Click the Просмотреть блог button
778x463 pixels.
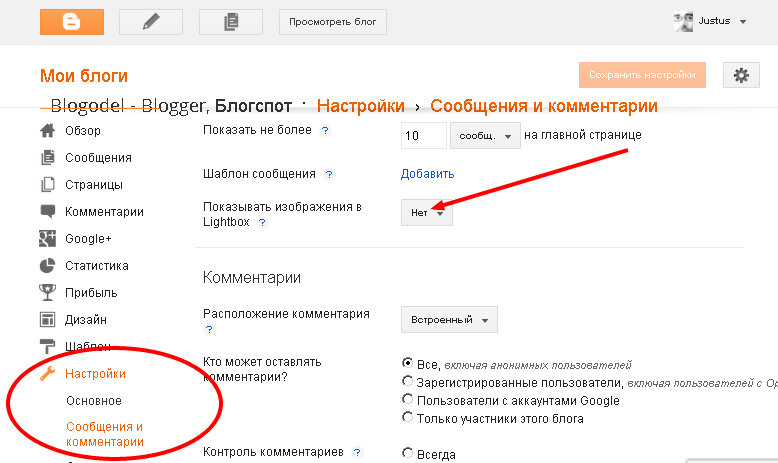[332, 22]
